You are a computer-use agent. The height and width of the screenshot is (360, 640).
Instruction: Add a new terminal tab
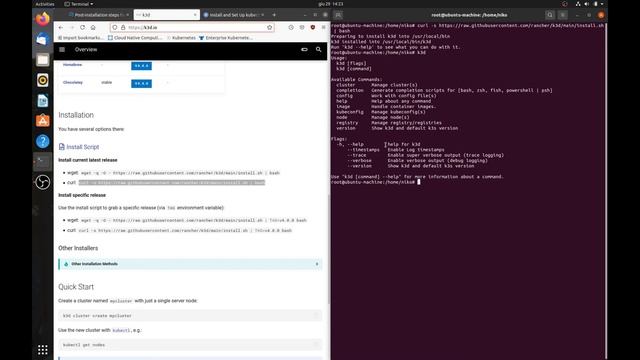click(x=338, y=15)
